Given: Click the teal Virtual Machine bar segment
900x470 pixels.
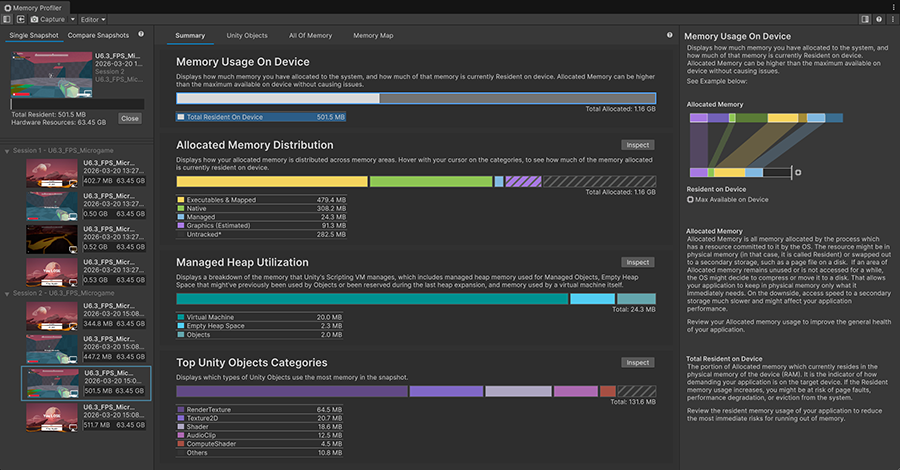Looking at the screenshot, I should coord(373,299).
